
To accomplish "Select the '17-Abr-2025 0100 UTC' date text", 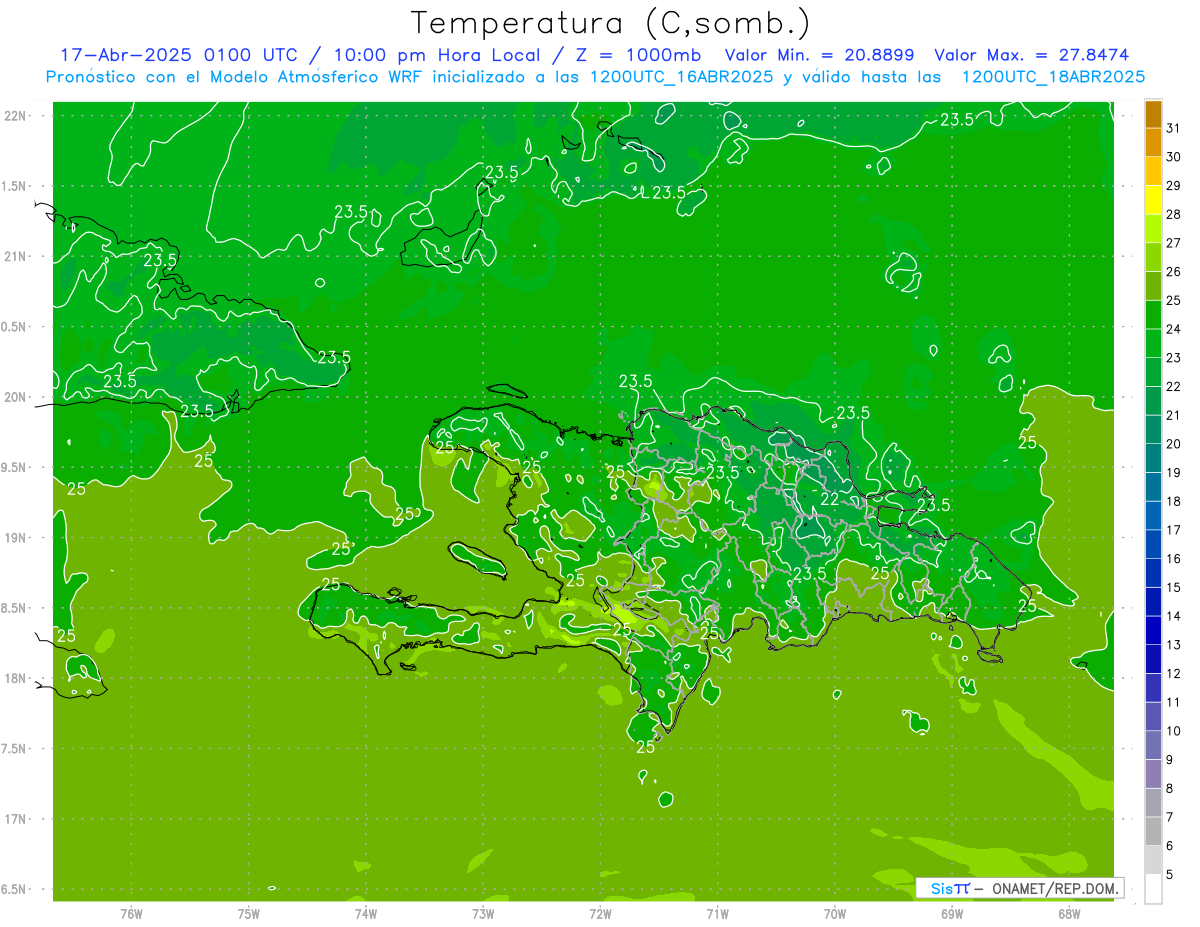I will pyautogui.click(x=178, y=55).
